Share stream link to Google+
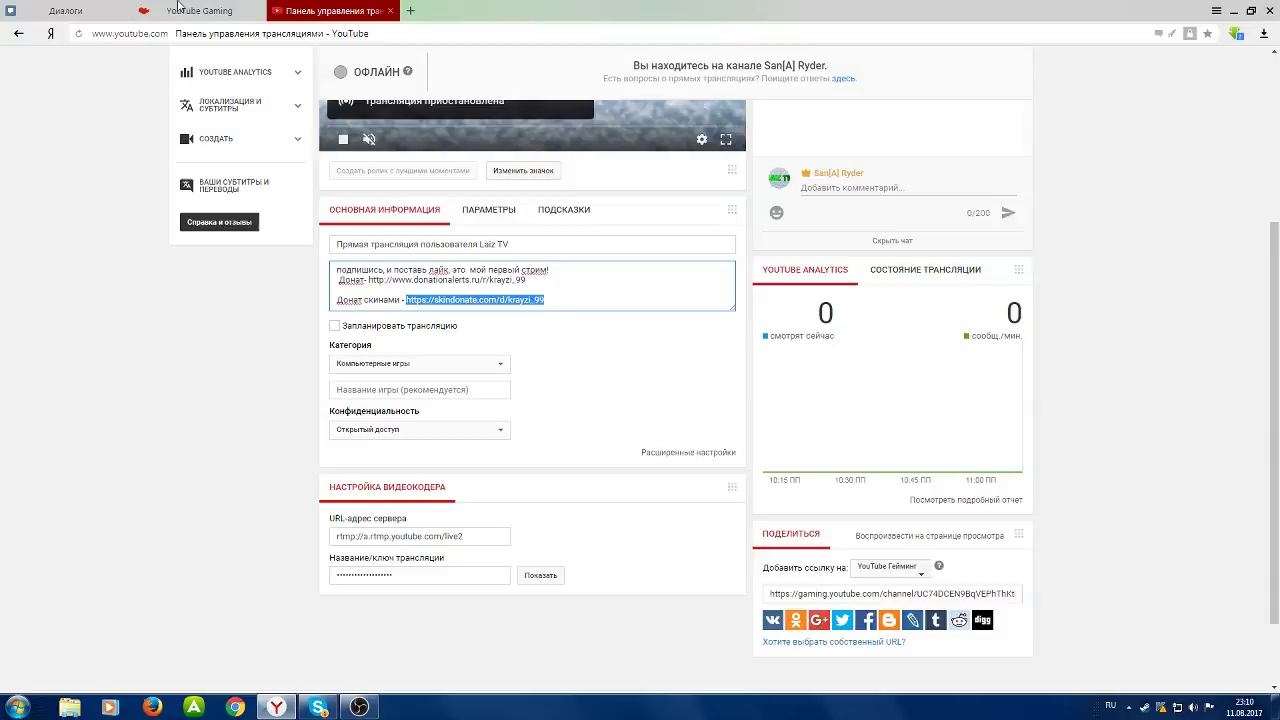Image resolution: width=1280 pixels, height=720 pixels. 819,620
